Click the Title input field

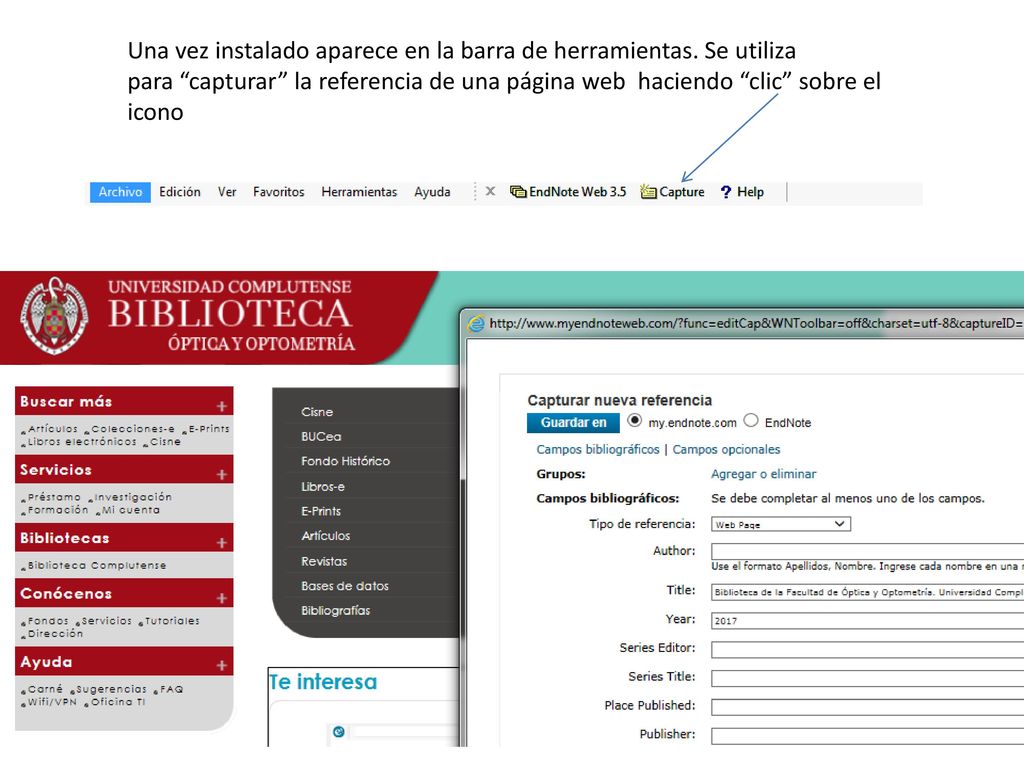coord(867,592)
